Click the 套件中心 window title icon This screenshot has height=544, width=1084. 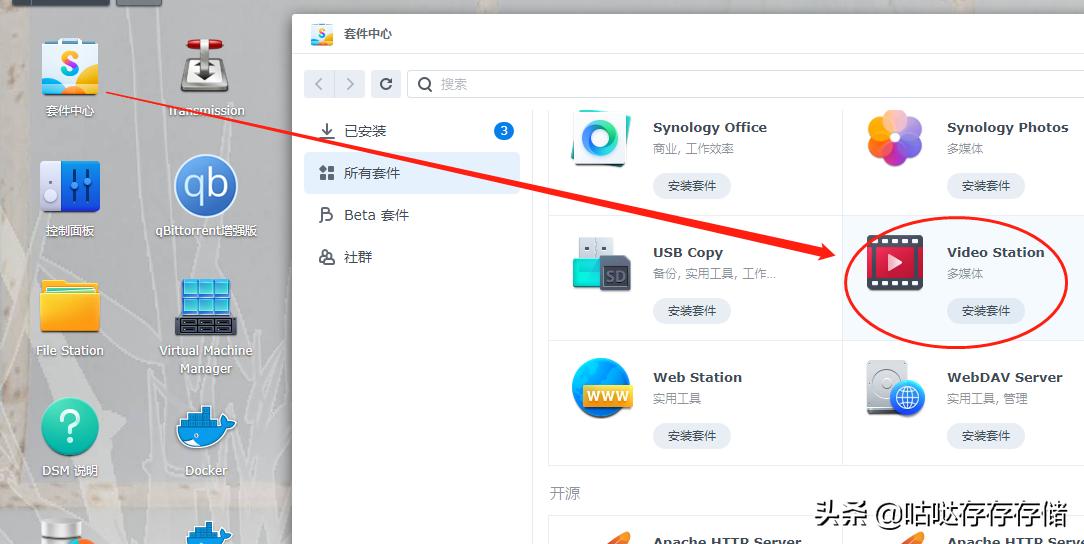click(x=321, y=34)
